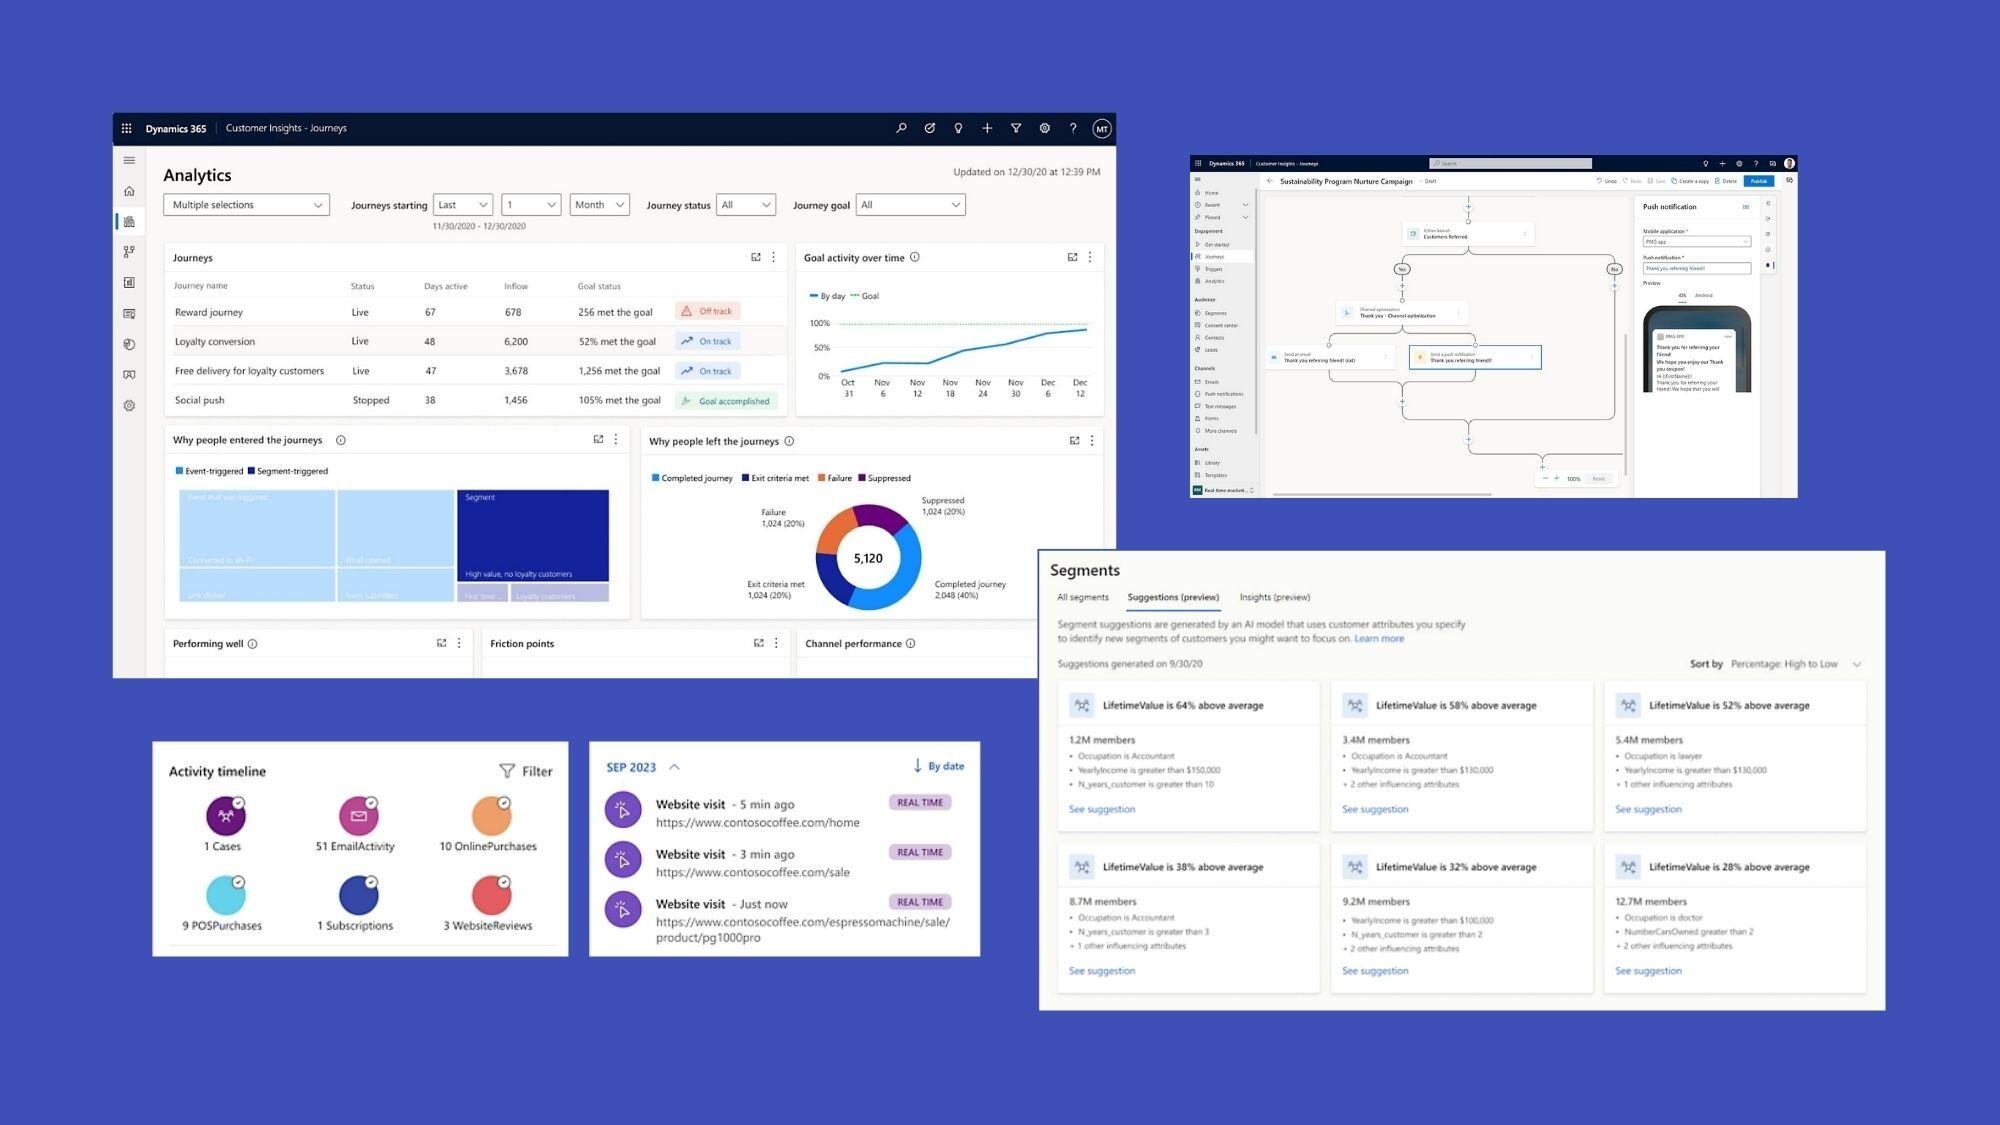The image size is (2000, 1125).
Task: Open the Month period dropdown
Action: click(599, 205)
